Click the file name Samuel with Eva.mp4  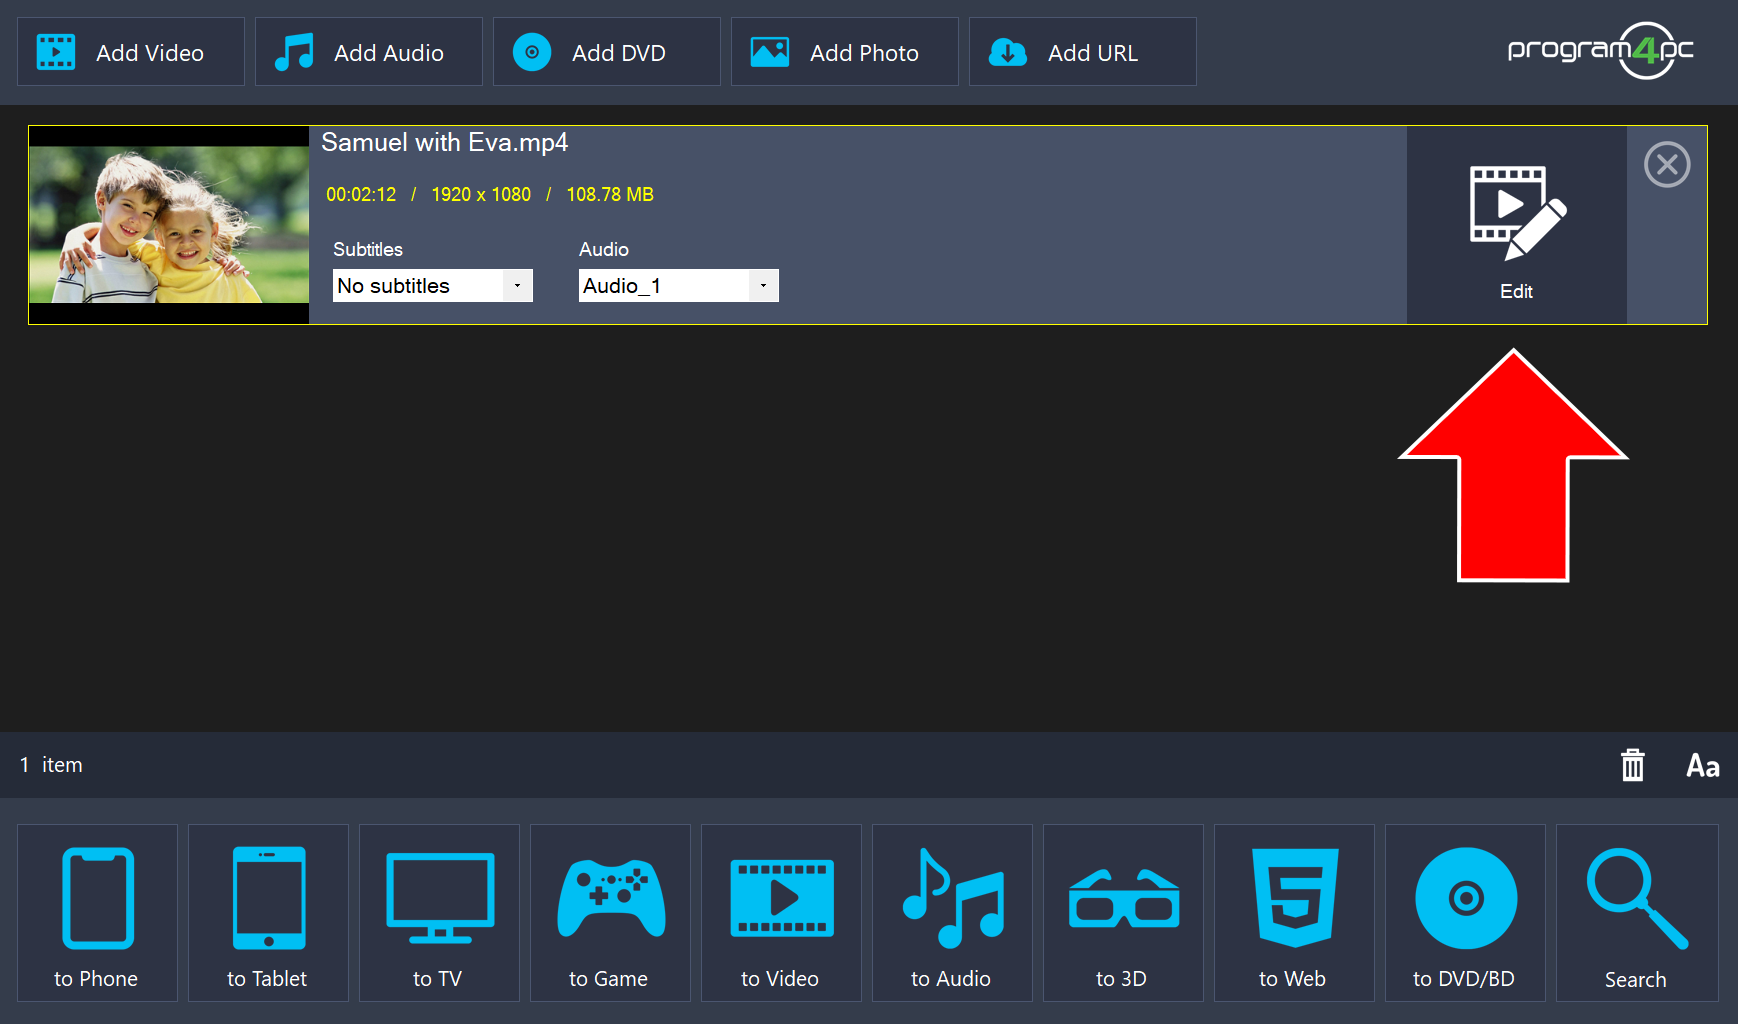pos(445,143)
